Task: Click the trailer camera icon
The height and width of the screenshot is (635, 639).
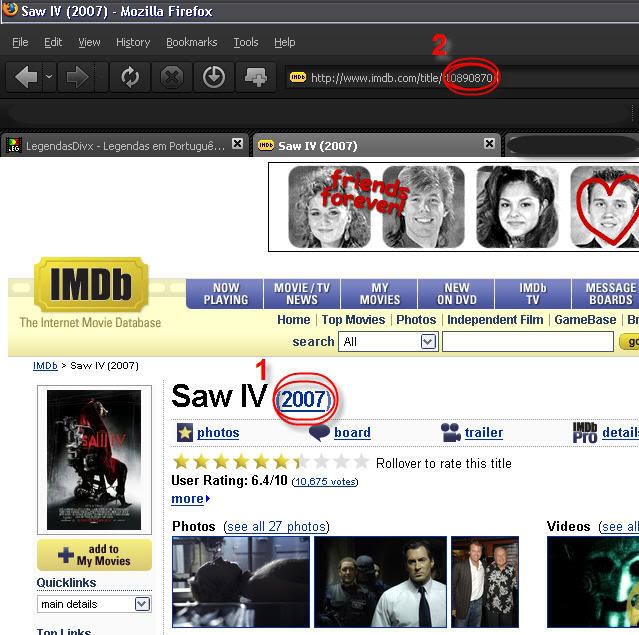Action: coord(450,432)
